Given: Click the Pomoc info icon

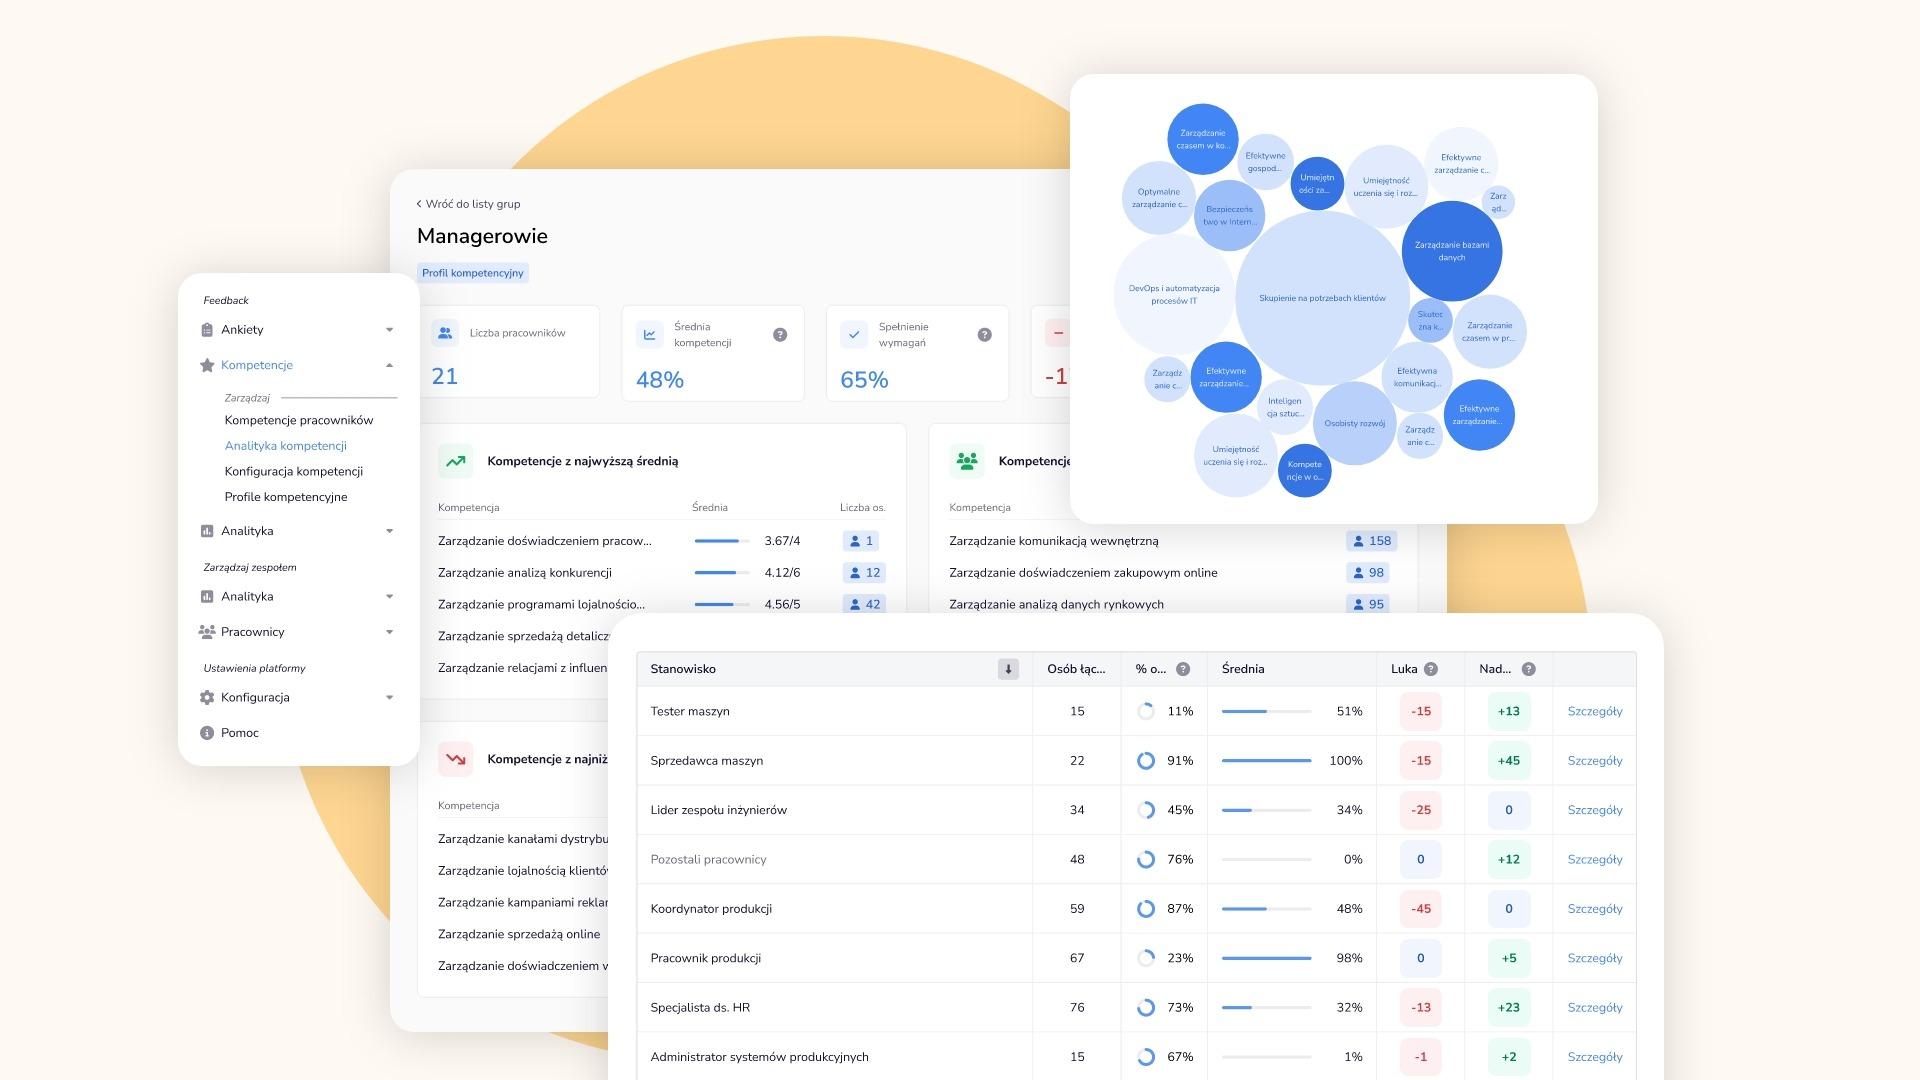Looking at the screenshot, I should coord(207,733).
